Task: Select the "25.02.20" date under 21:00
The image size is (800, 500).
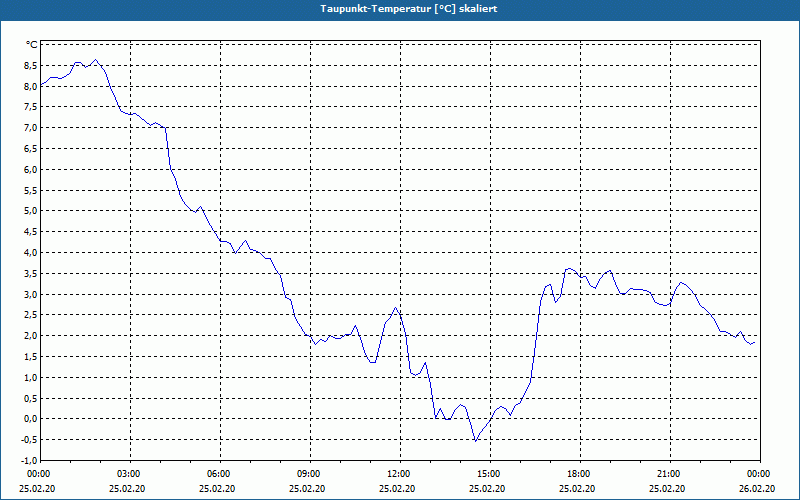Action: (x=667, y=488)
